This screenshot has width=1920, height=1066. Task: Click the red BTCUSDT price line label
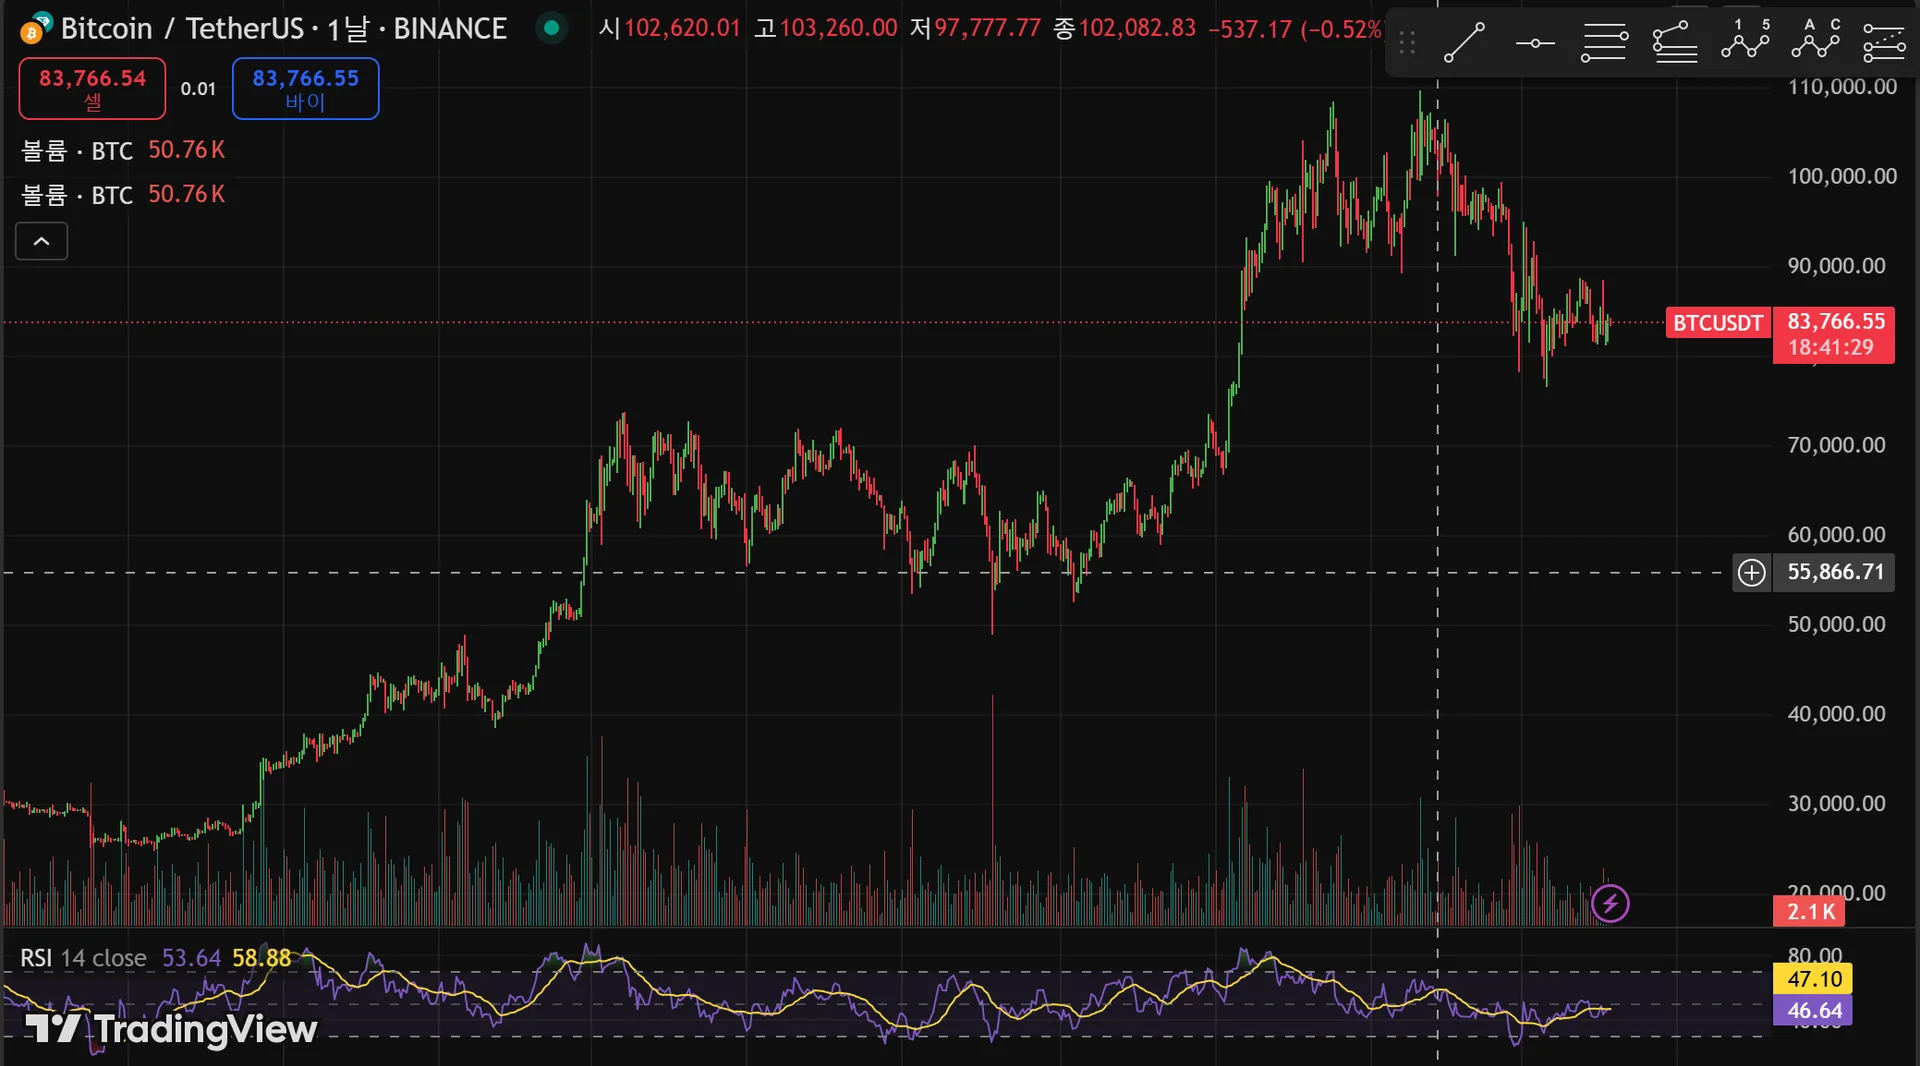[x=1718, y=323]
